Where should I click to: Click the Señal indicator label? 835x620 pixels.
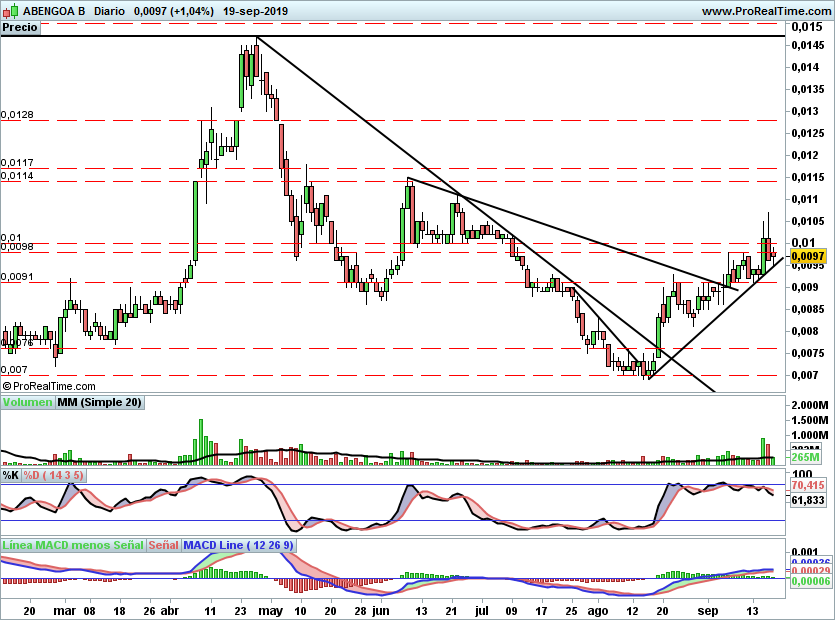click(x=163, y=545)
